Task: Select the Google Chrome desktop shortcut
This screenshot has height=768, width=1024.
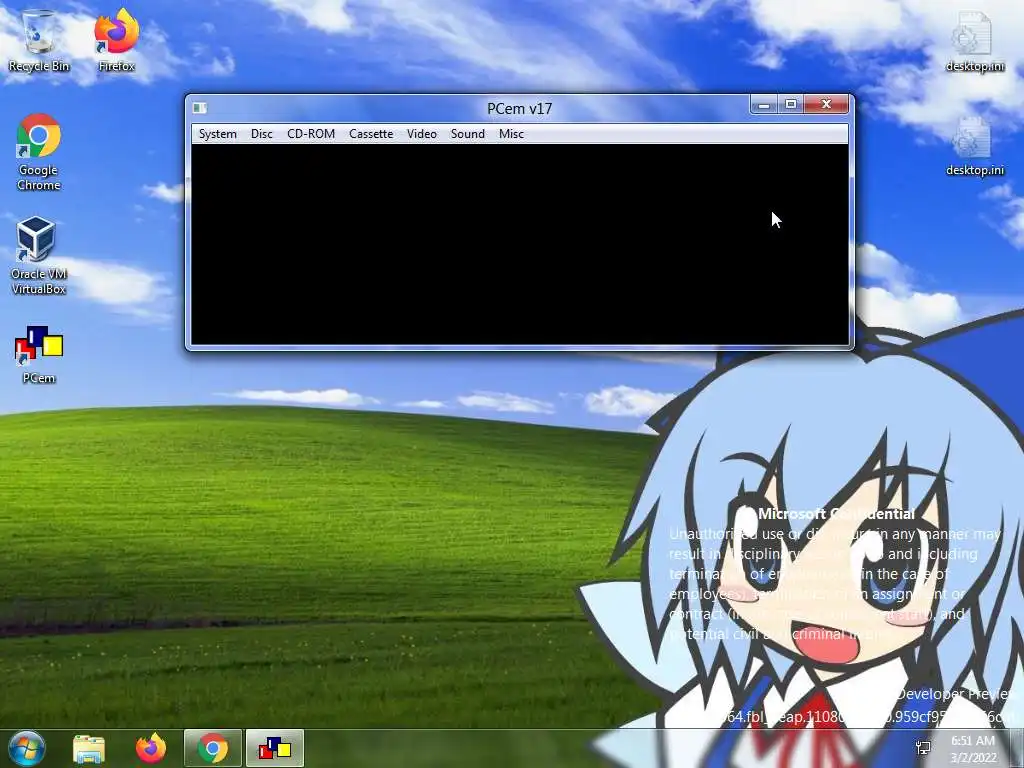Action: point(39,152)
